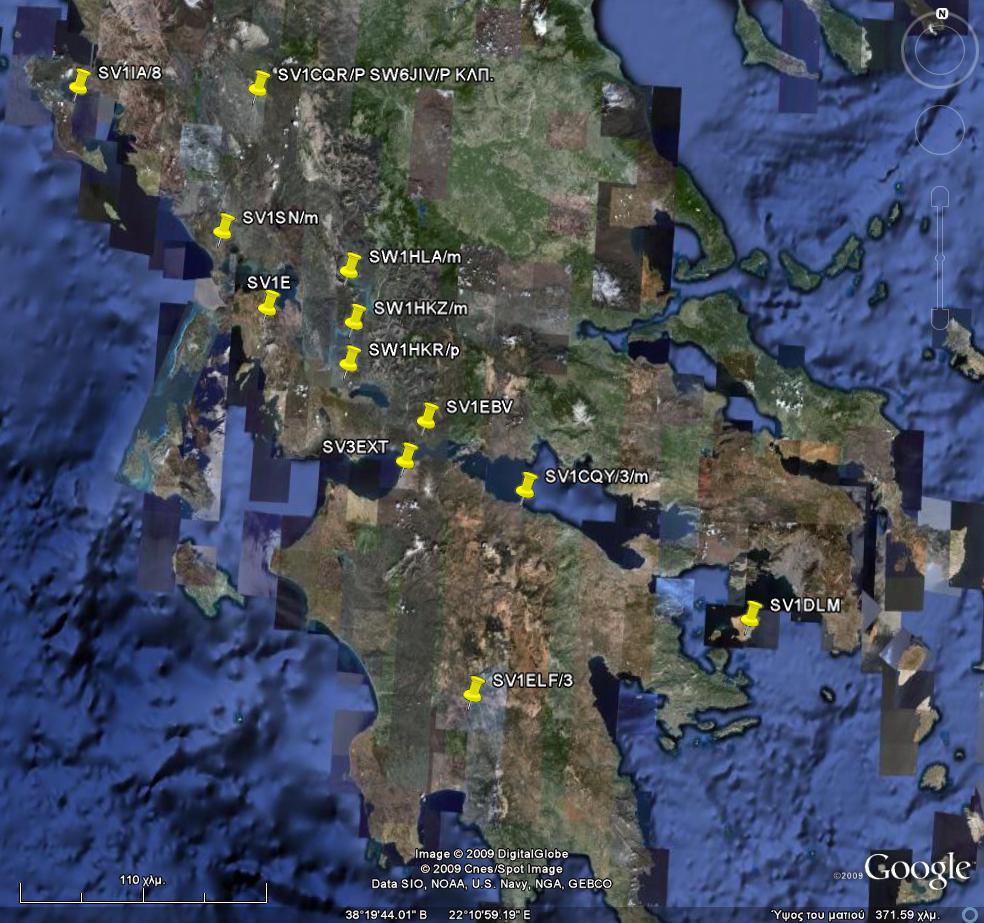Click the SV1CQY/3/m yellow pushpin
The height and width of the screenshot is (923, 984).
point(526,486)
